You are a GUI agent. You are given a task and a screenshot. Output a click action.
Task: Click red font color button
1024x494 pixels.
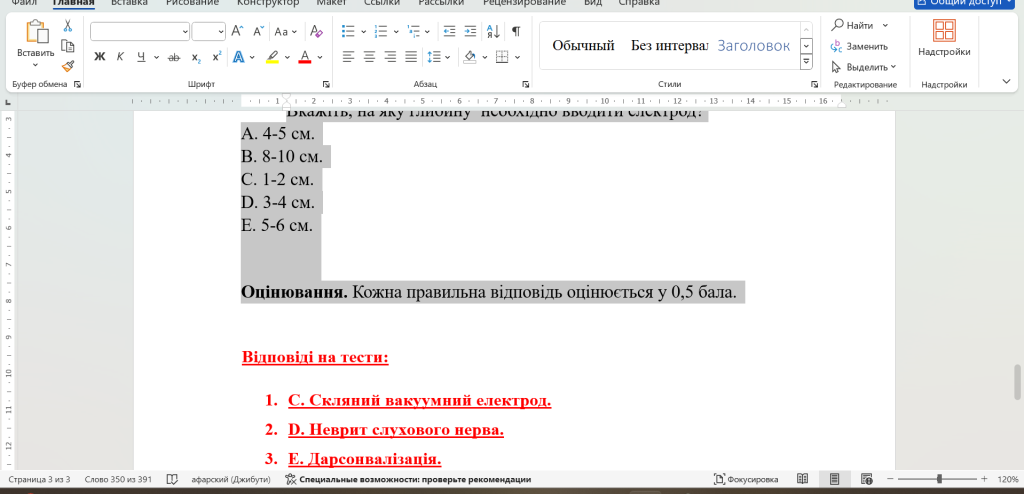coord(304,57)
